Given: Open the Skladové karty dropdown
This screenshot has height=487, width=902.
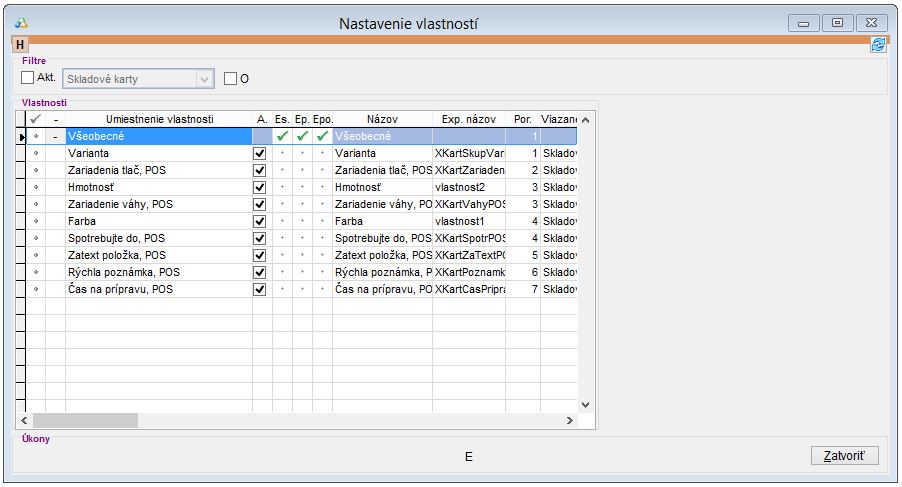Looking at the screenshot, I should click(x=205, y=79).
